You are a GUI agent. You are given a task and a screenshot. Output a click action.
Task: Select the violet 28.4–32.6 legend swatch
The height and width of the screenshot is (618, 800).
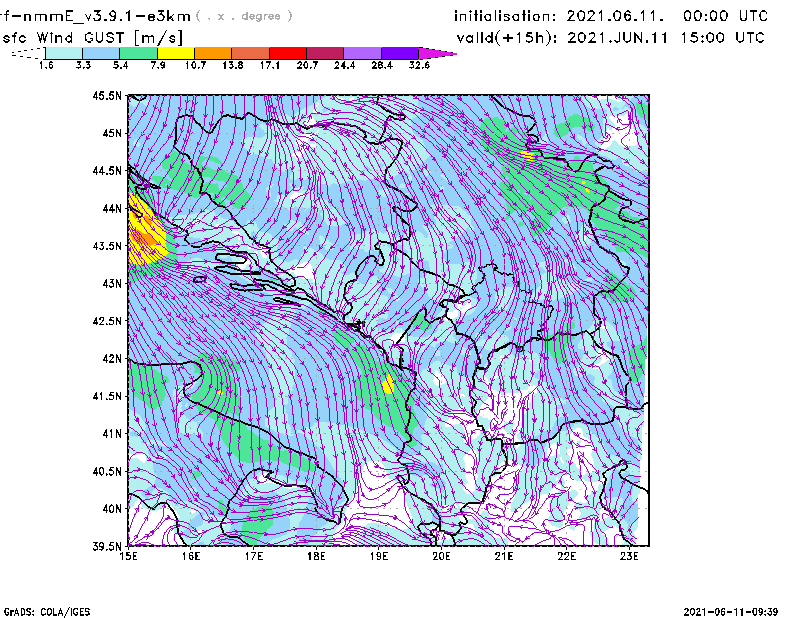[400, 53]
